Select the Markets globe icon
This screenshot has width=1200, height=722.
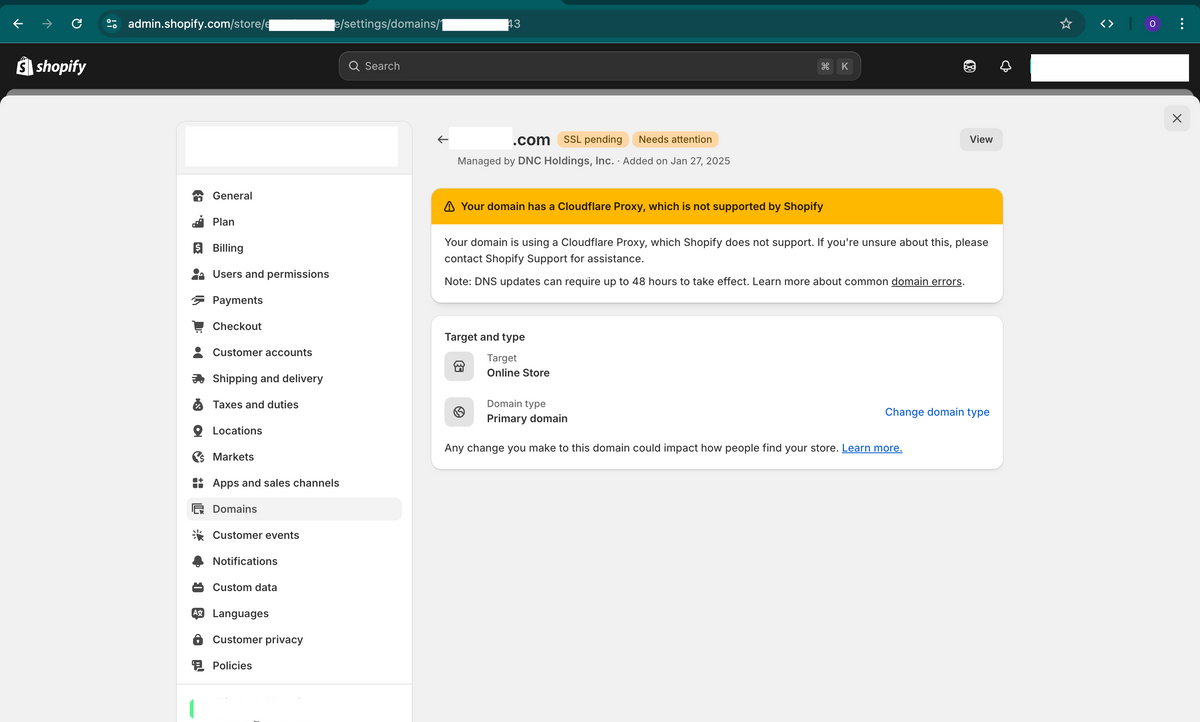[197, 456]
